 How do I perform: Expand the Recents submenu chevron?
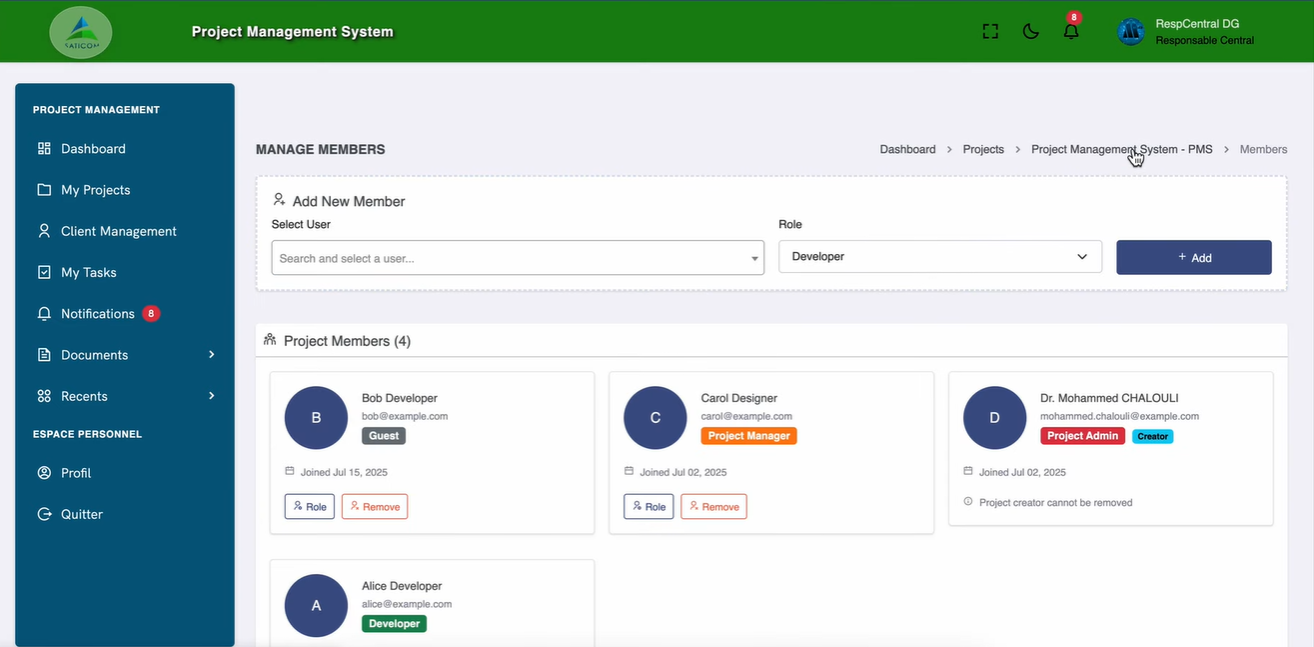211,396
